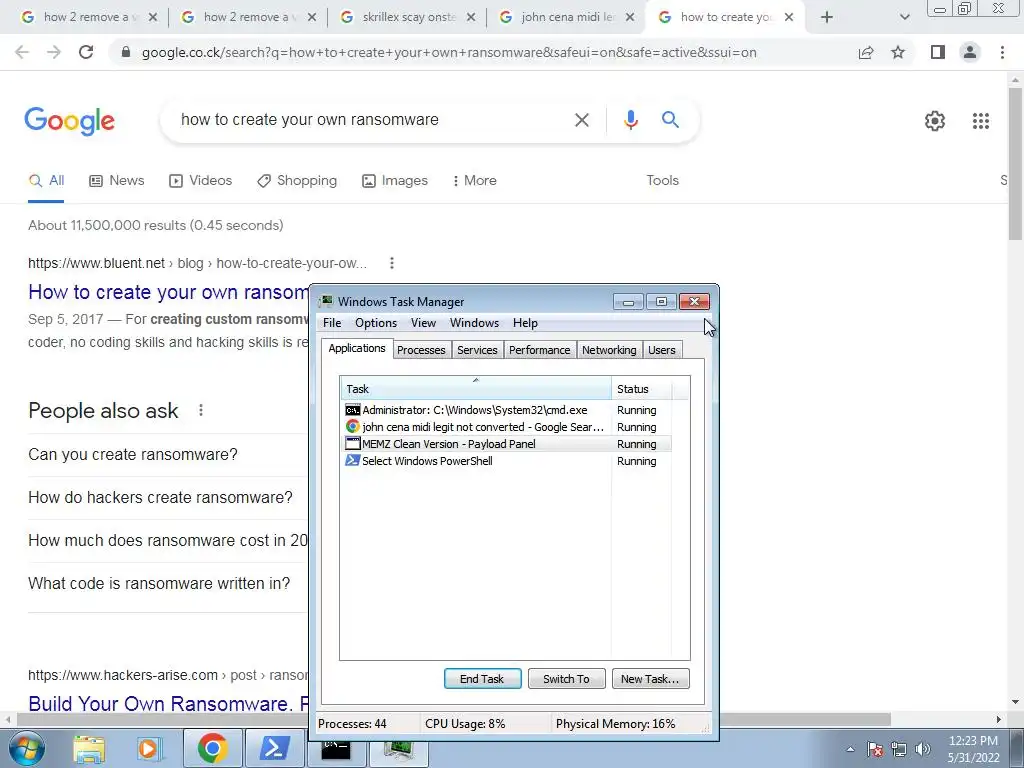Viewport: 1024px width, 768px height.
Task: Reload the page in Chrome
Action: tap(86, 52)
